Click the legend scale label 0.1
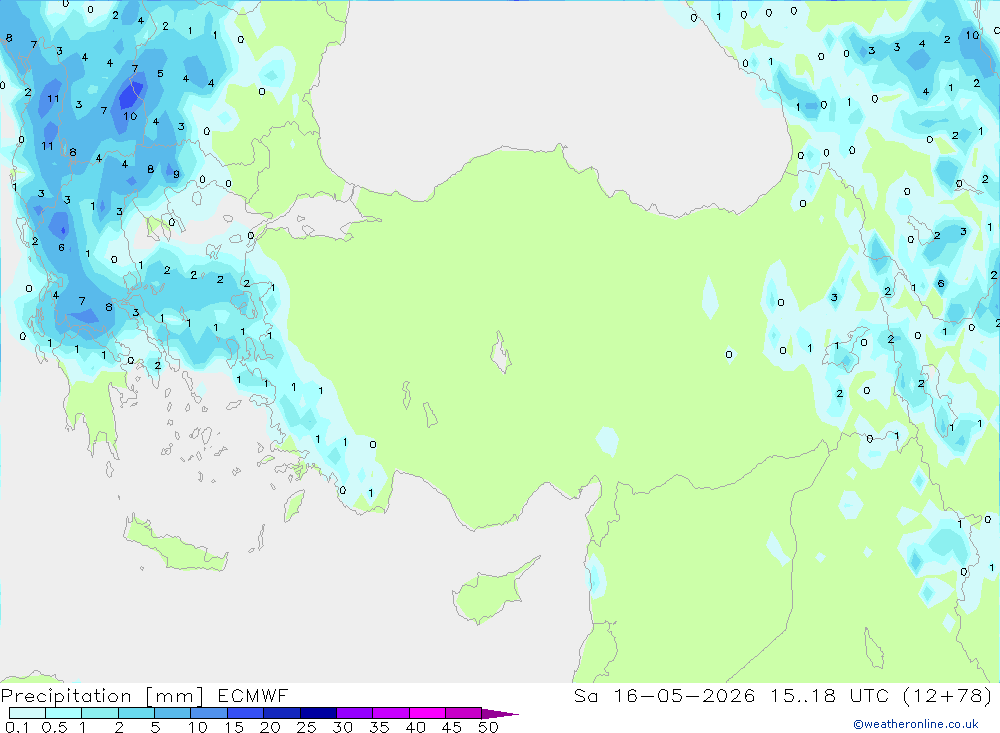 point(16,727)
